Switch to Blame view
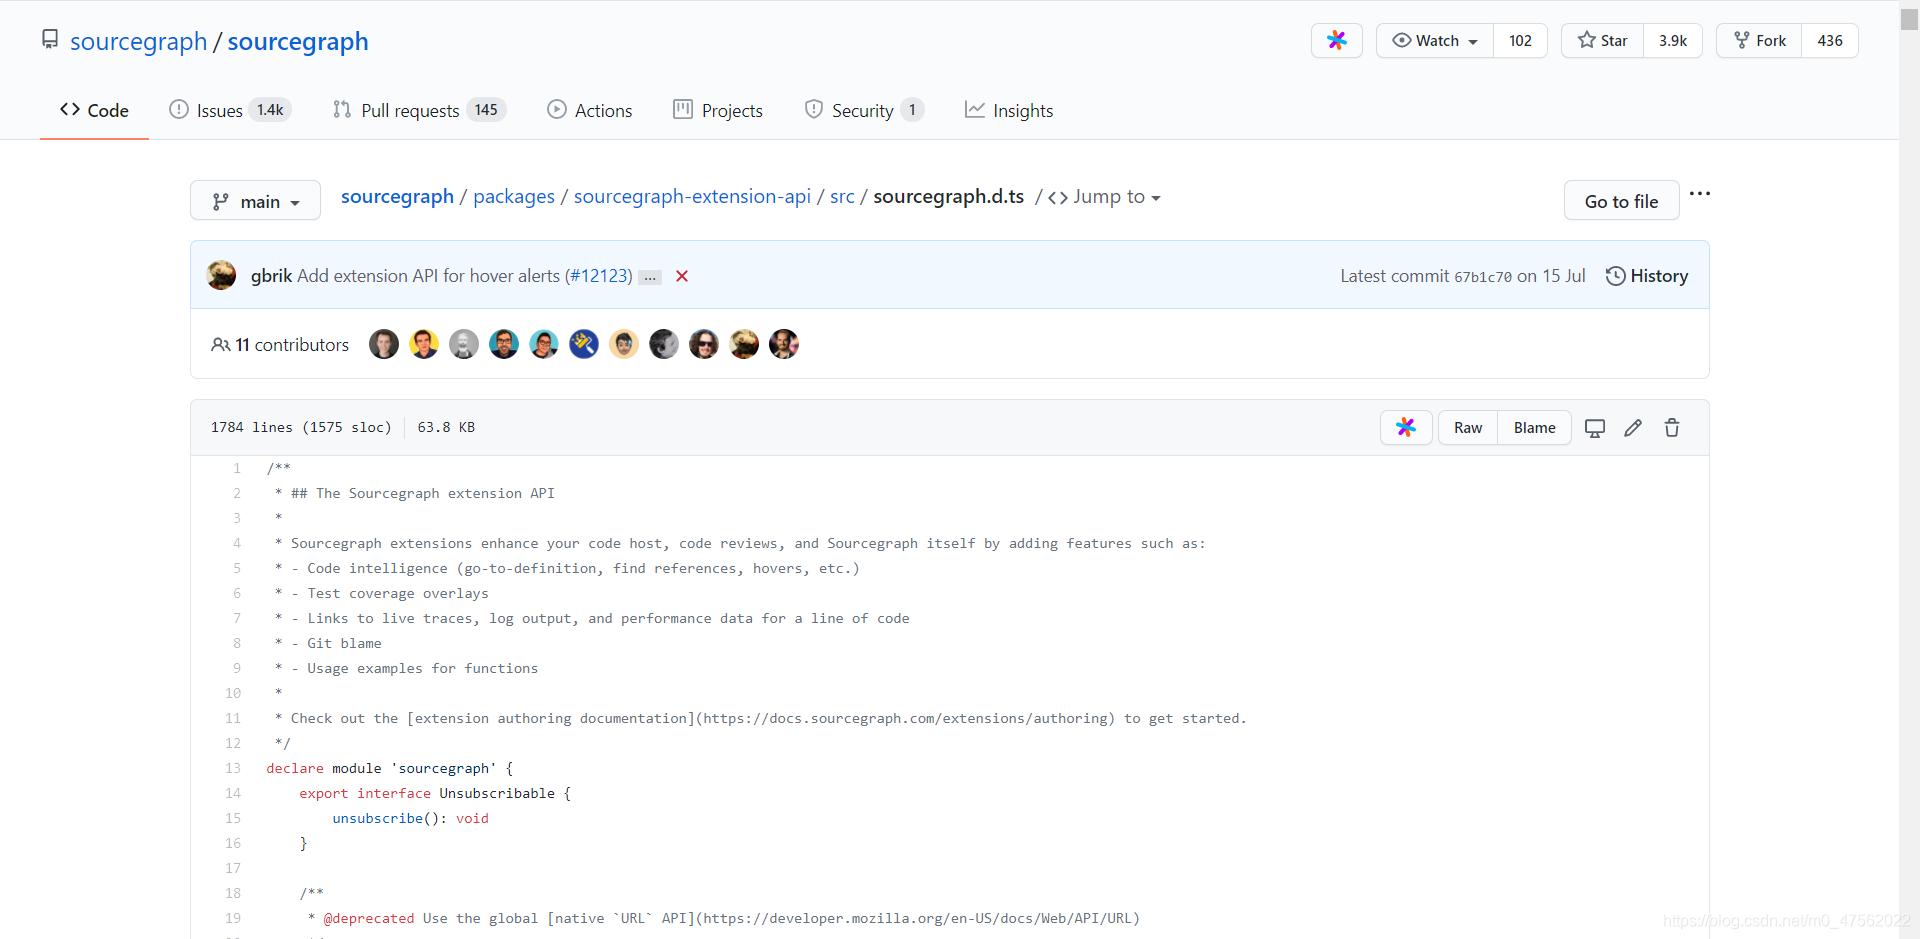The width and height of the screenshot is (1920, 939). pyautogui.click(x=1534, y=427)
